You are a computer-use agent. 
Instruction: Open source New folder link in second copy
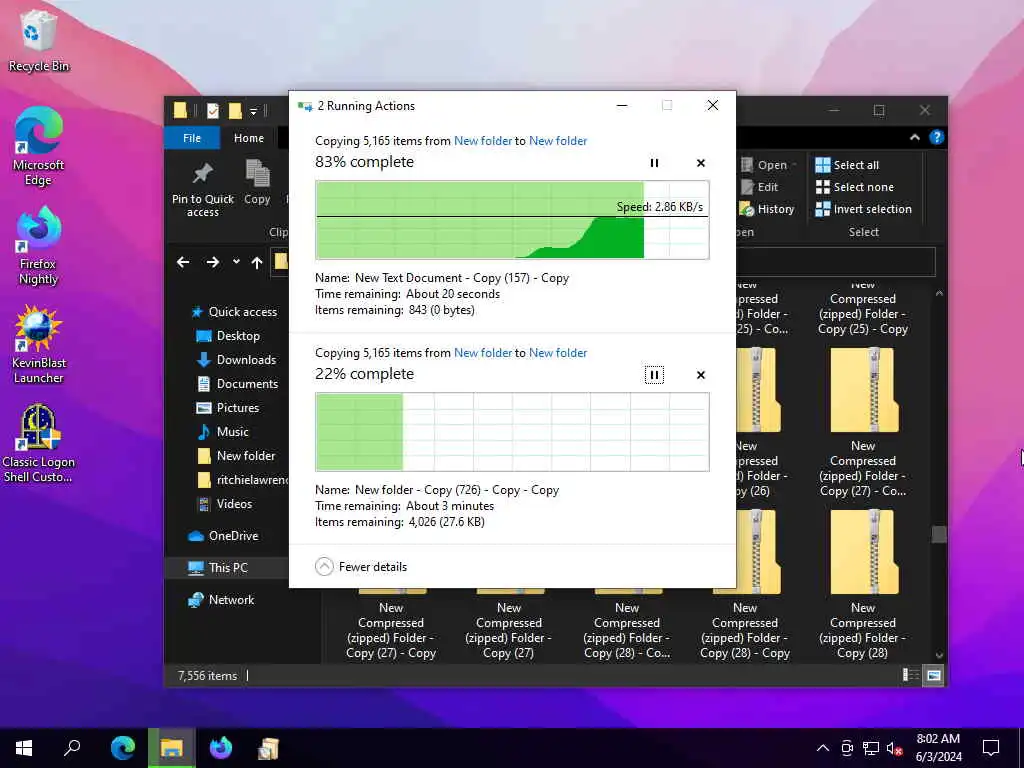point(483,353)
